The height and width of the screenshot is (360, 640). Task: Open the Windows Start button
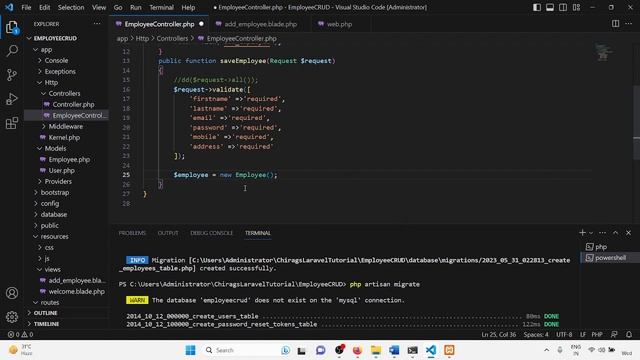[x=190, y=350]
